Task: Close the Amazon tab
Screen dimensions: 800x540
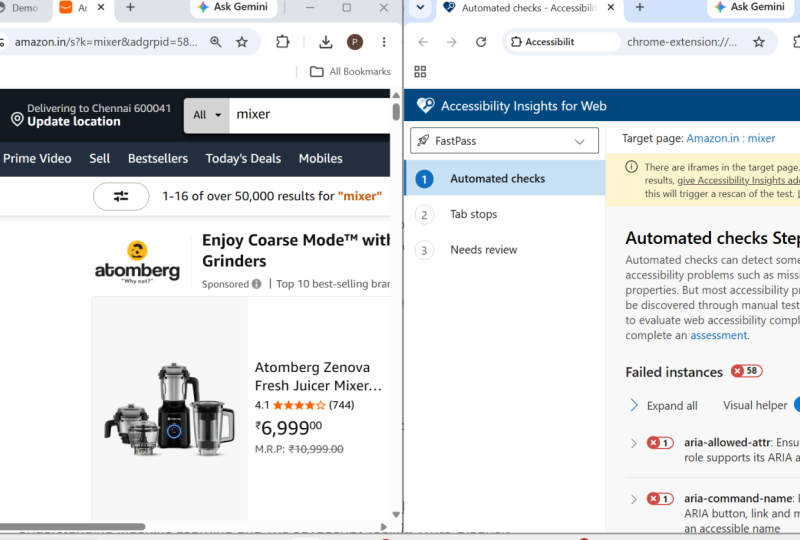Action: (x=101, y=8)
